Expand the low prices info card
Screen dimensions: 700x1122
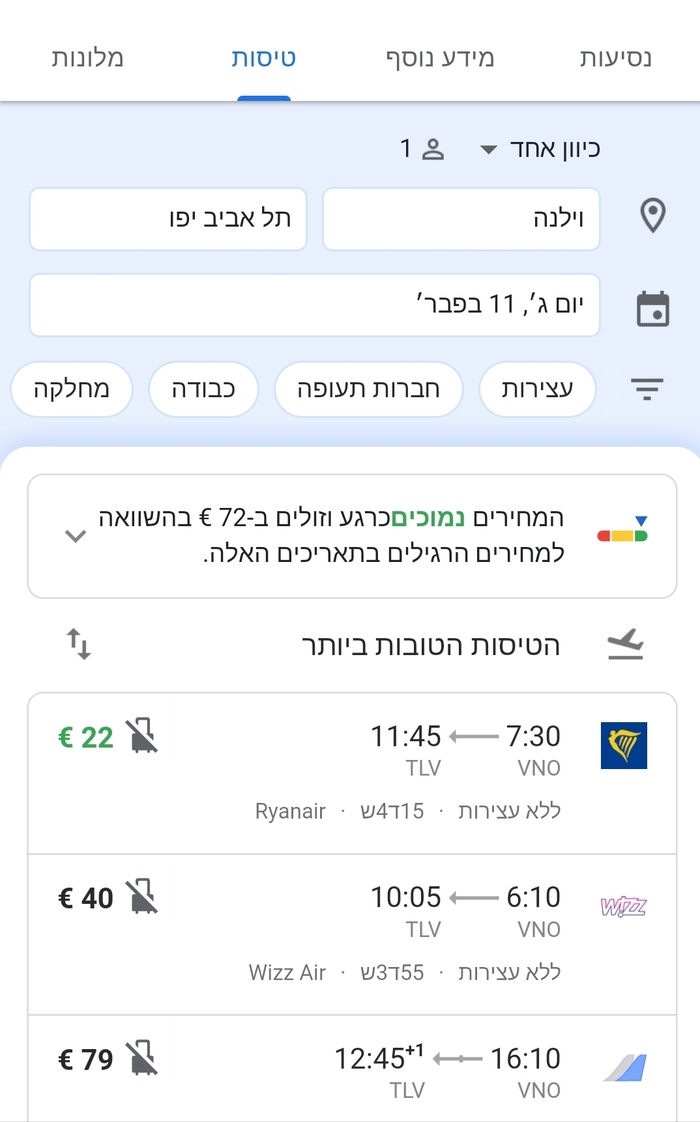pos(75,536)
